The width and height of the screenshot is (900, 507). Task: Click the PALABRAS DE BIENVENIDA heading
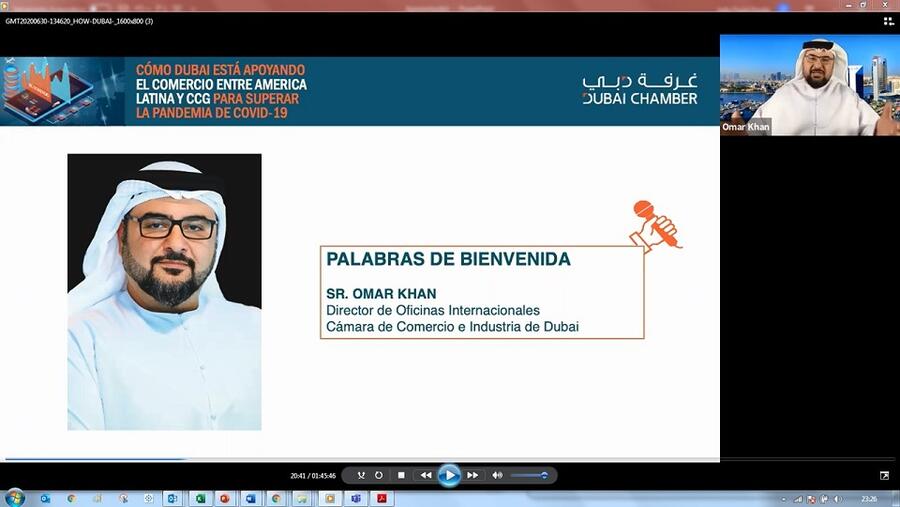(448, 259)
